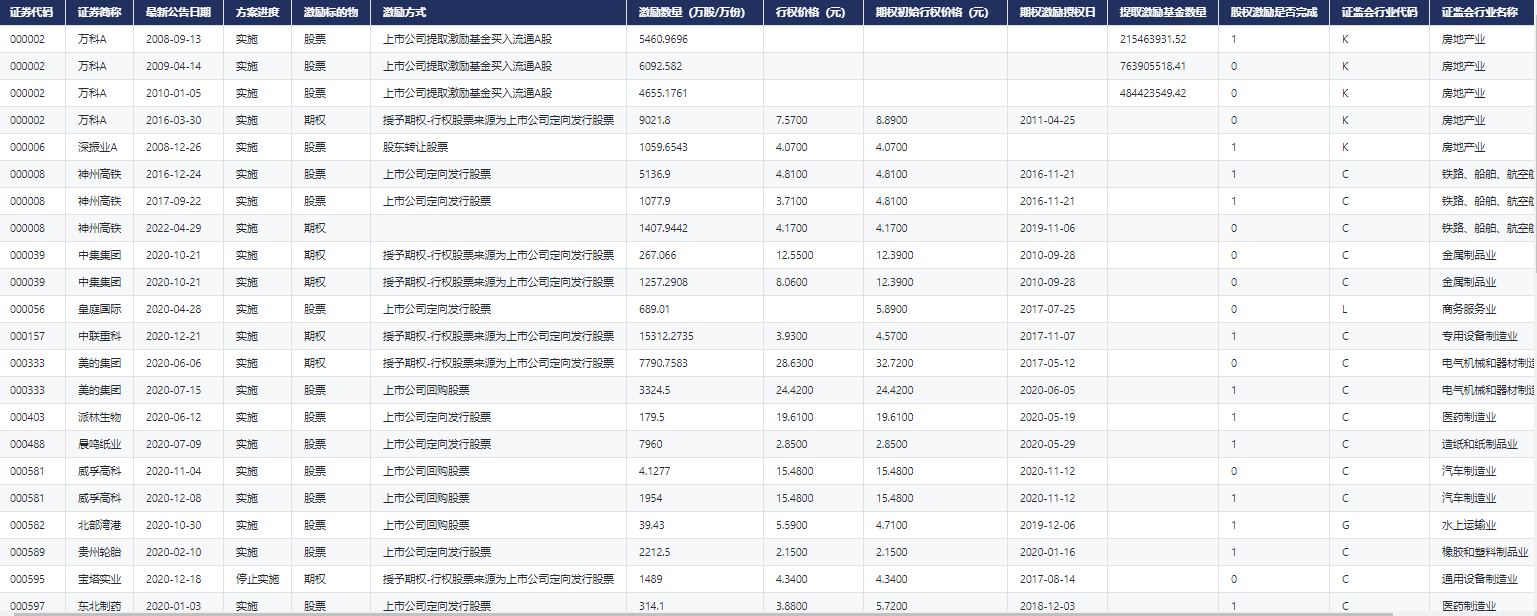Select the quantity cell 7790.7583
The height and width of the screenshot is (616, 1537).
click(663, 363)
